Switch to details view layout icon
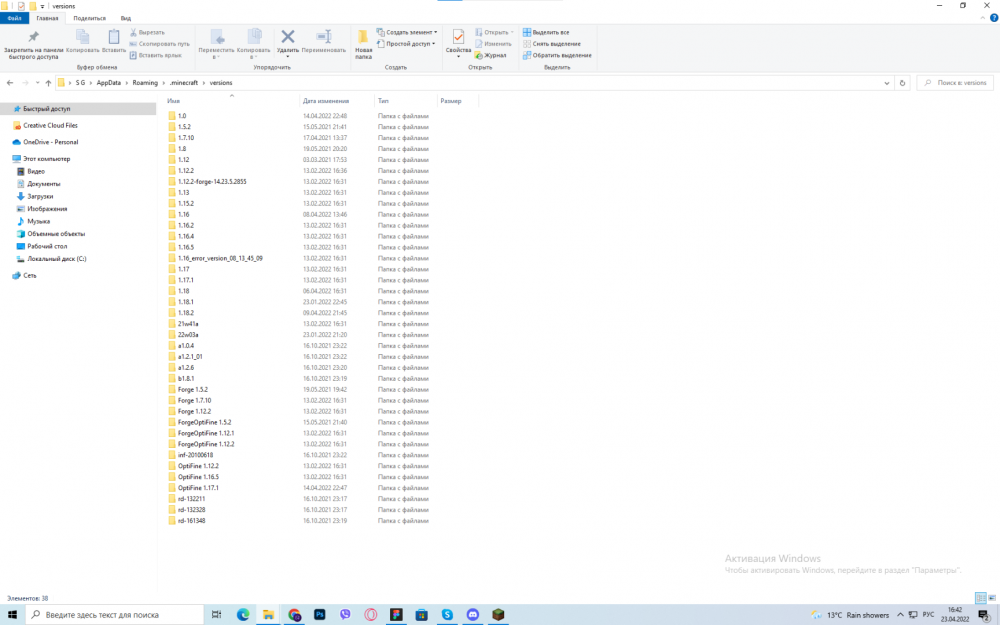 tap(980, 598)
